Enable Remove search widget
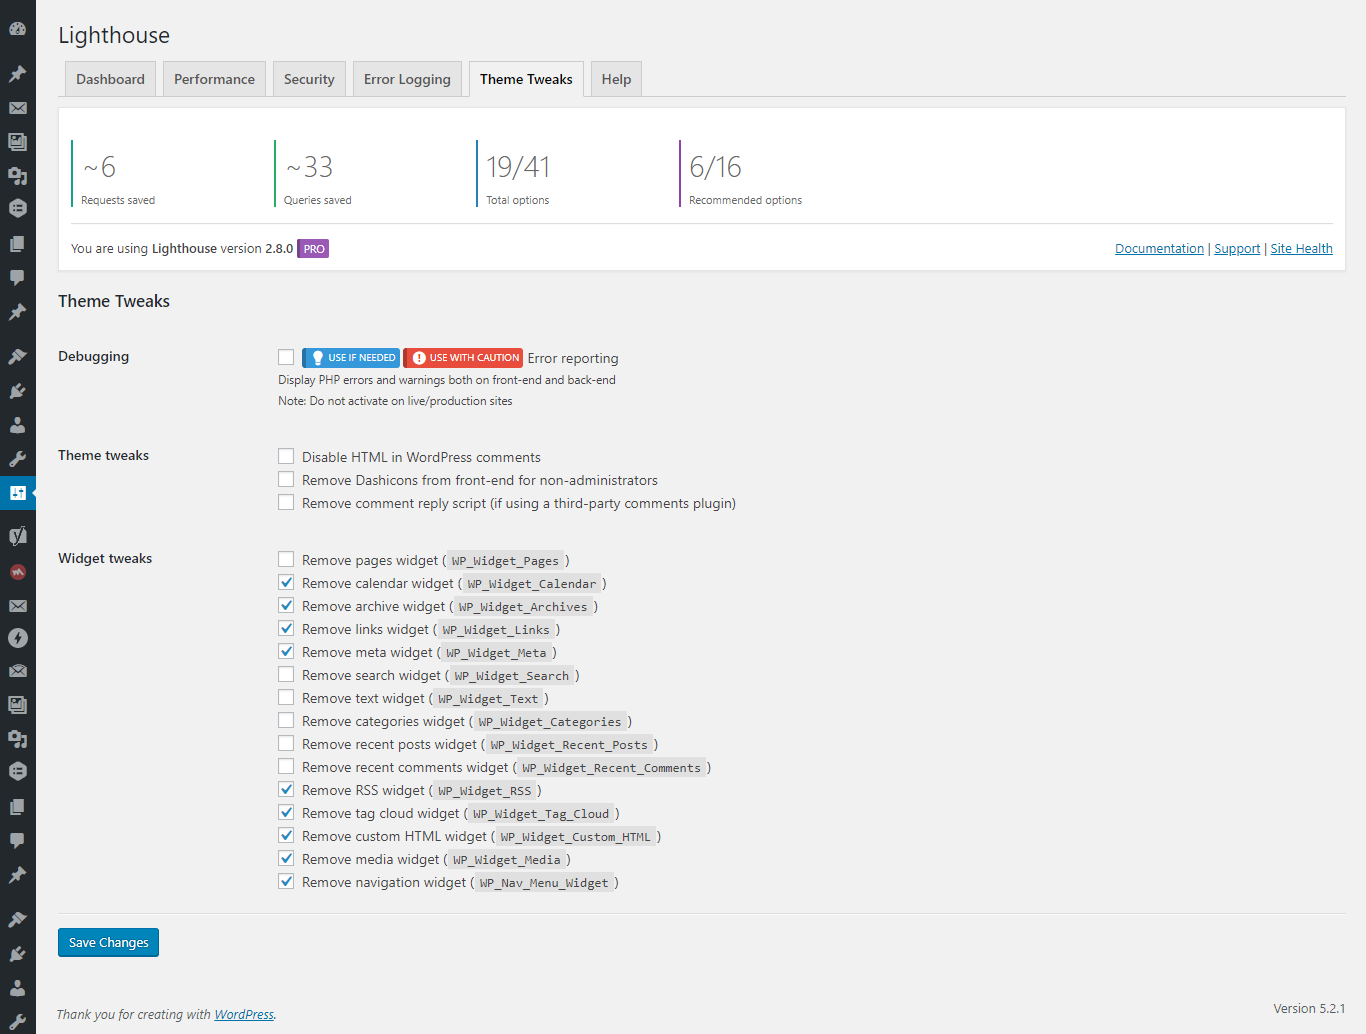This screenshot has width=1366, height=1034. pyautogui.click(x=286, y=674)
